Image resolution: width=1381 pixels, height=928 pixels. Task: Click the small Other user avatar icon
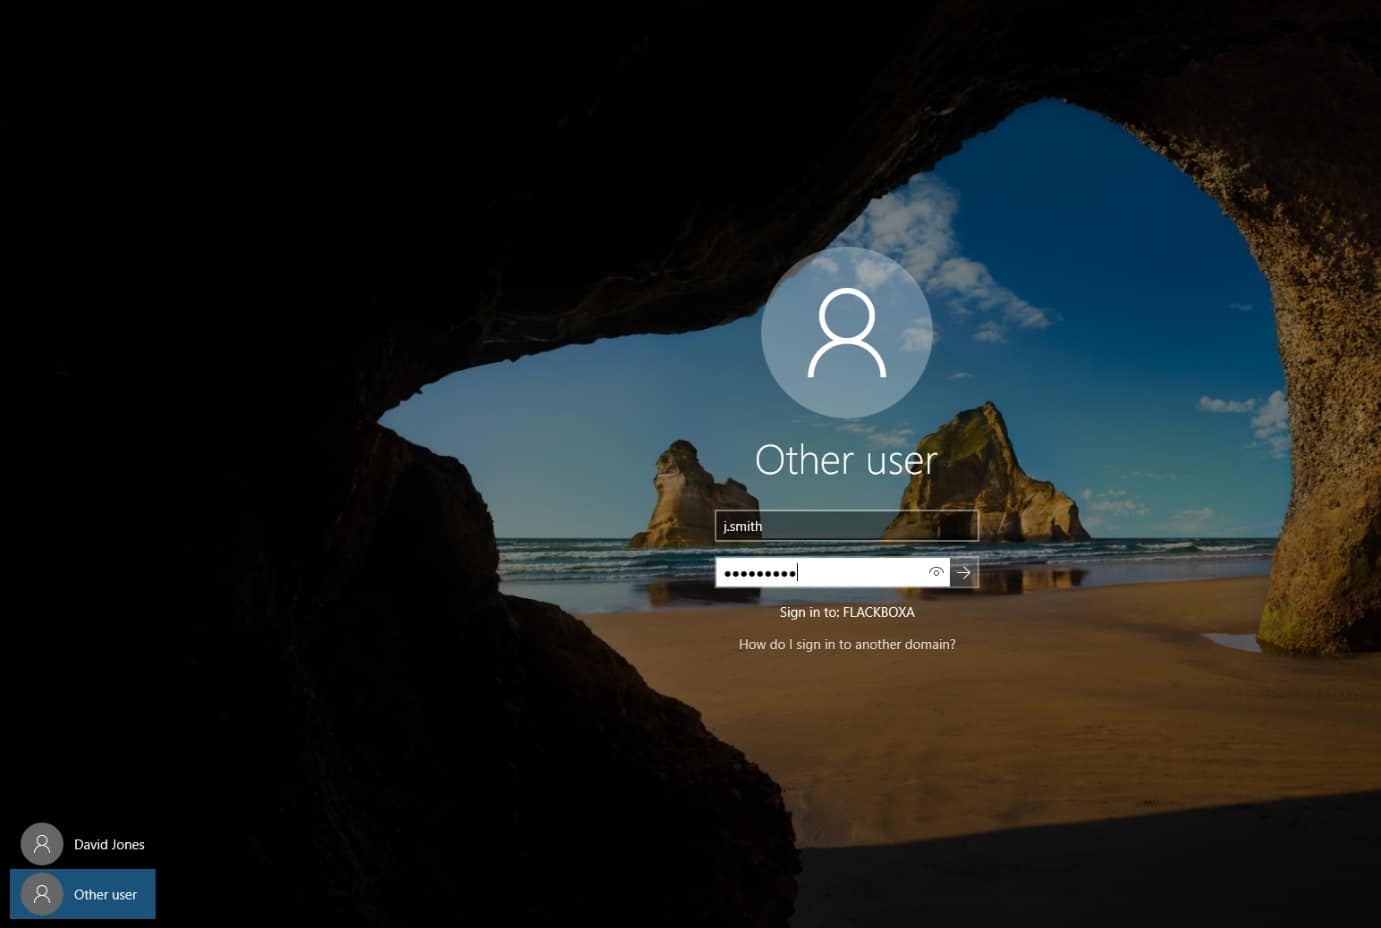point(42,895)
